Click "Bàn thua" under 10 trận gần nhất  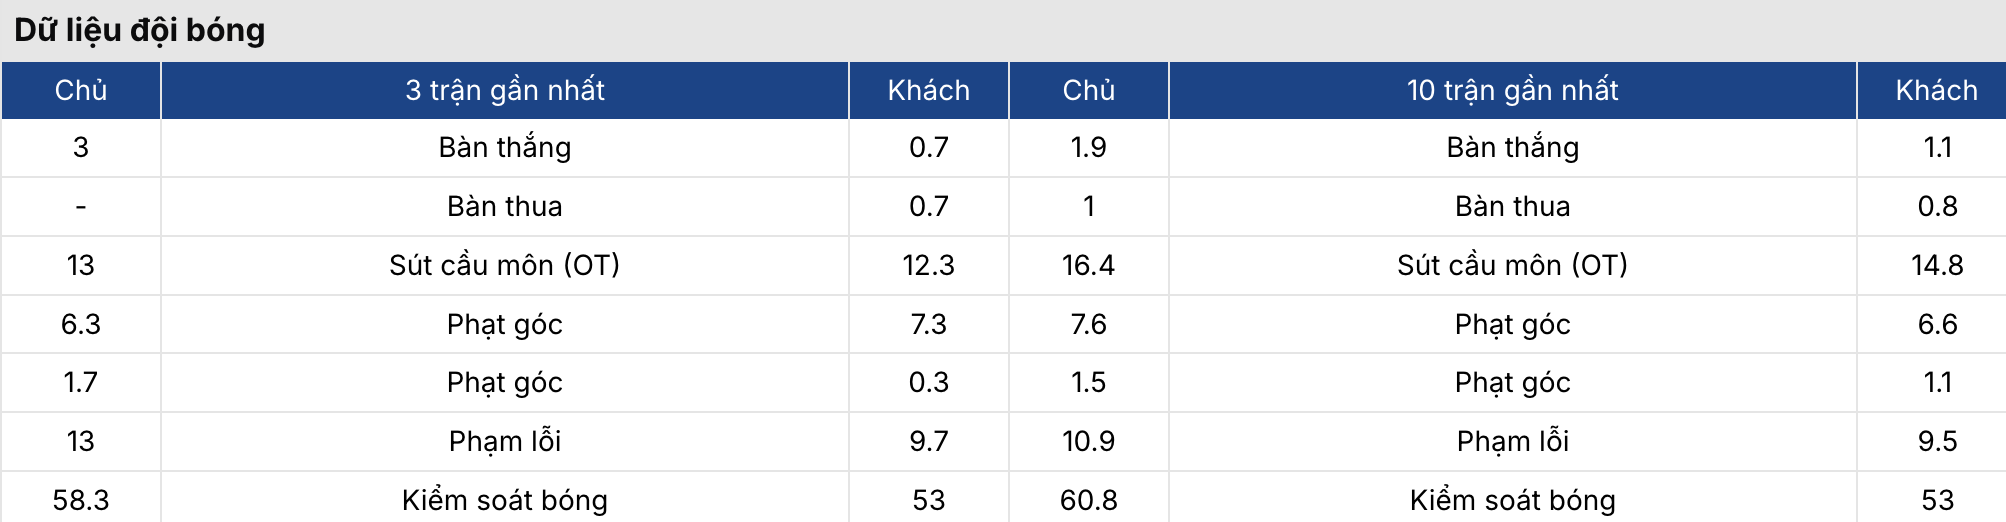click(x=1512, y=206)
